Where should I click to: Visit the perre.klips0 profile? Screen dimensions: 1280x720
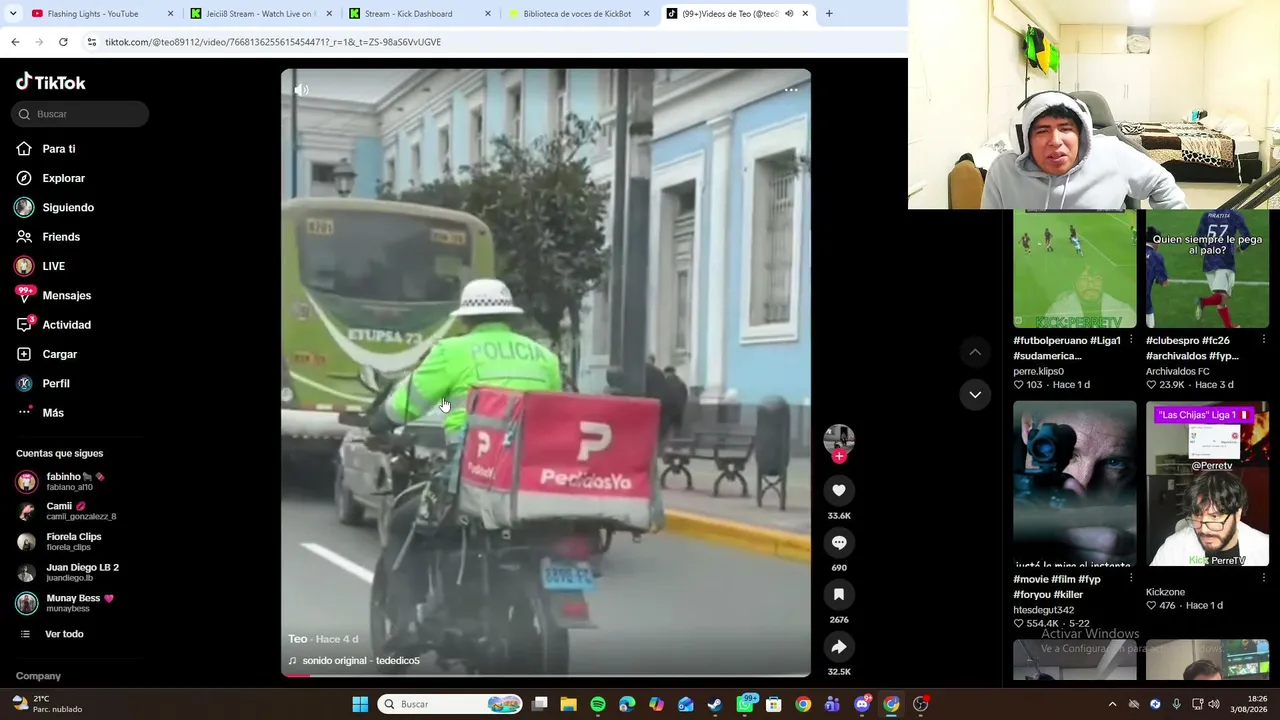coord(1038,371)
